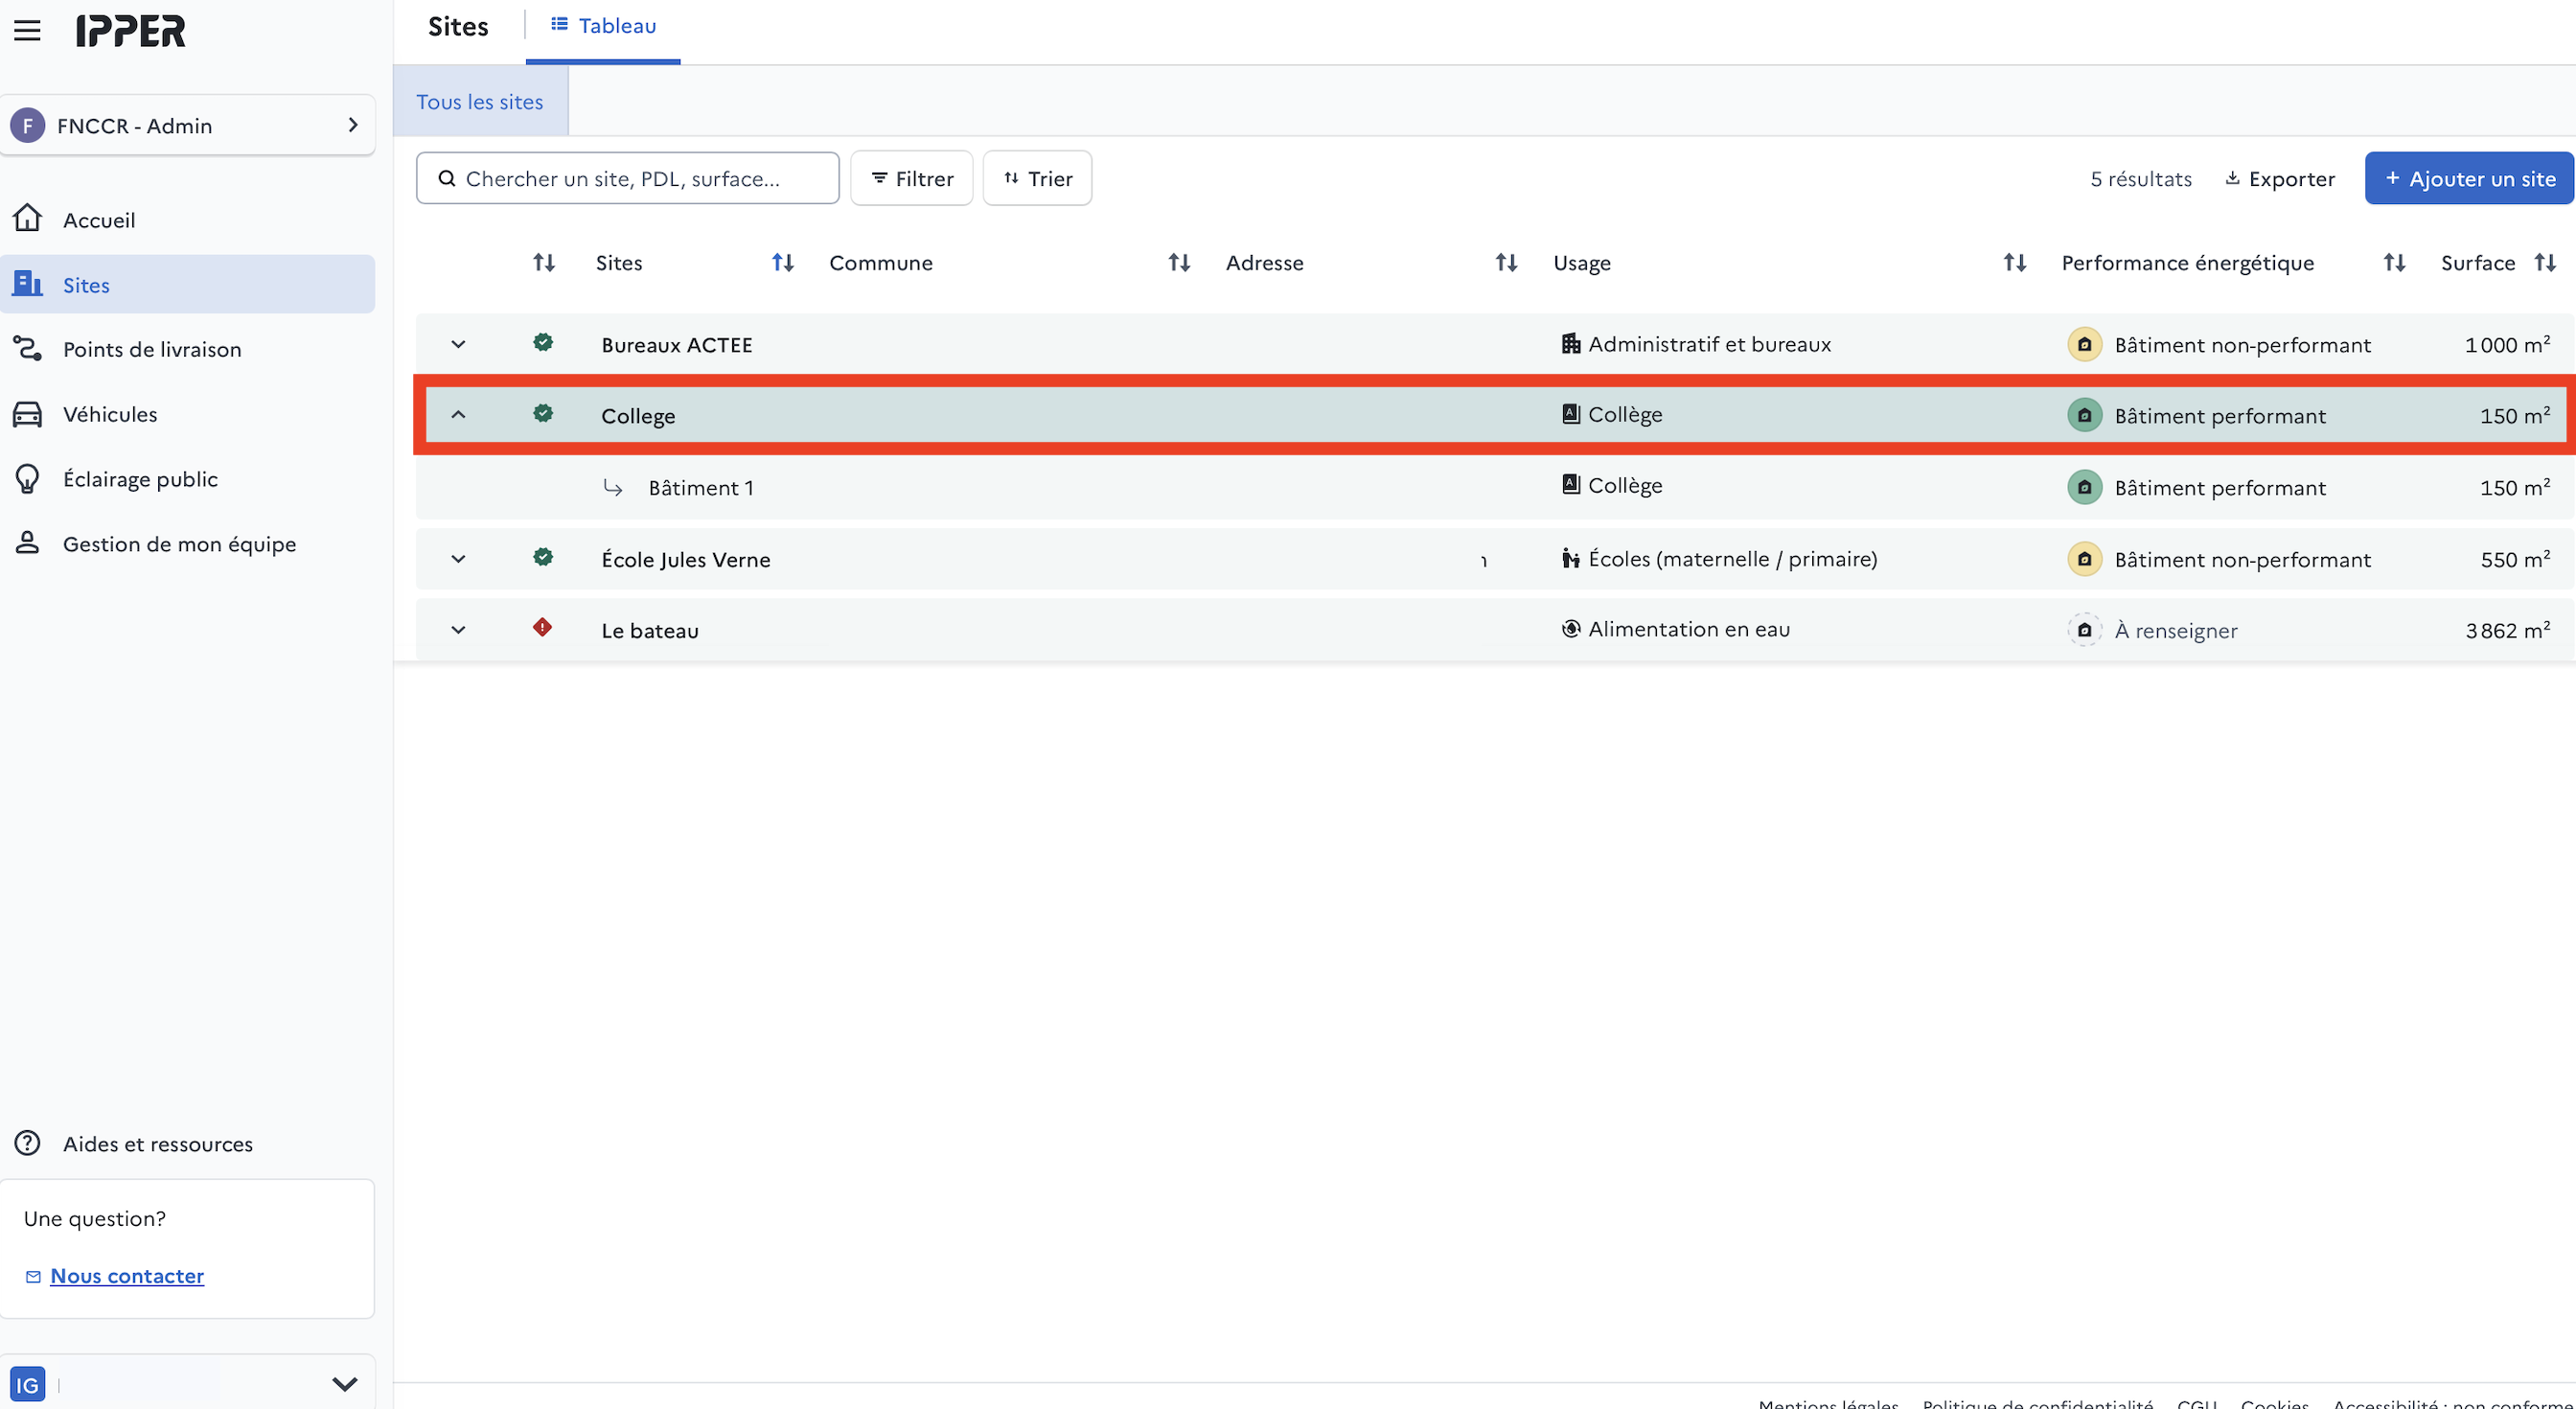
Task: Click the Points de livraison route icon
Action: (x=27, y=349)
